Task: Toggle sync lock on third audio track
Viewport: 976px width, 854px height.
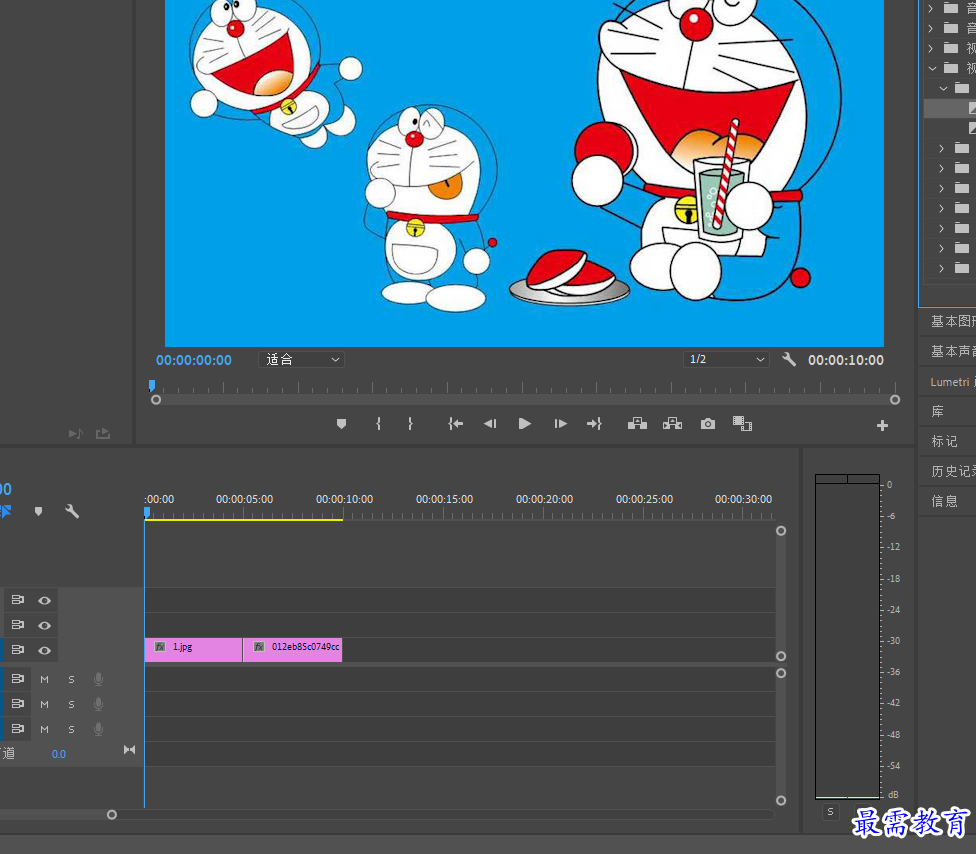Action: click(17, 729)
